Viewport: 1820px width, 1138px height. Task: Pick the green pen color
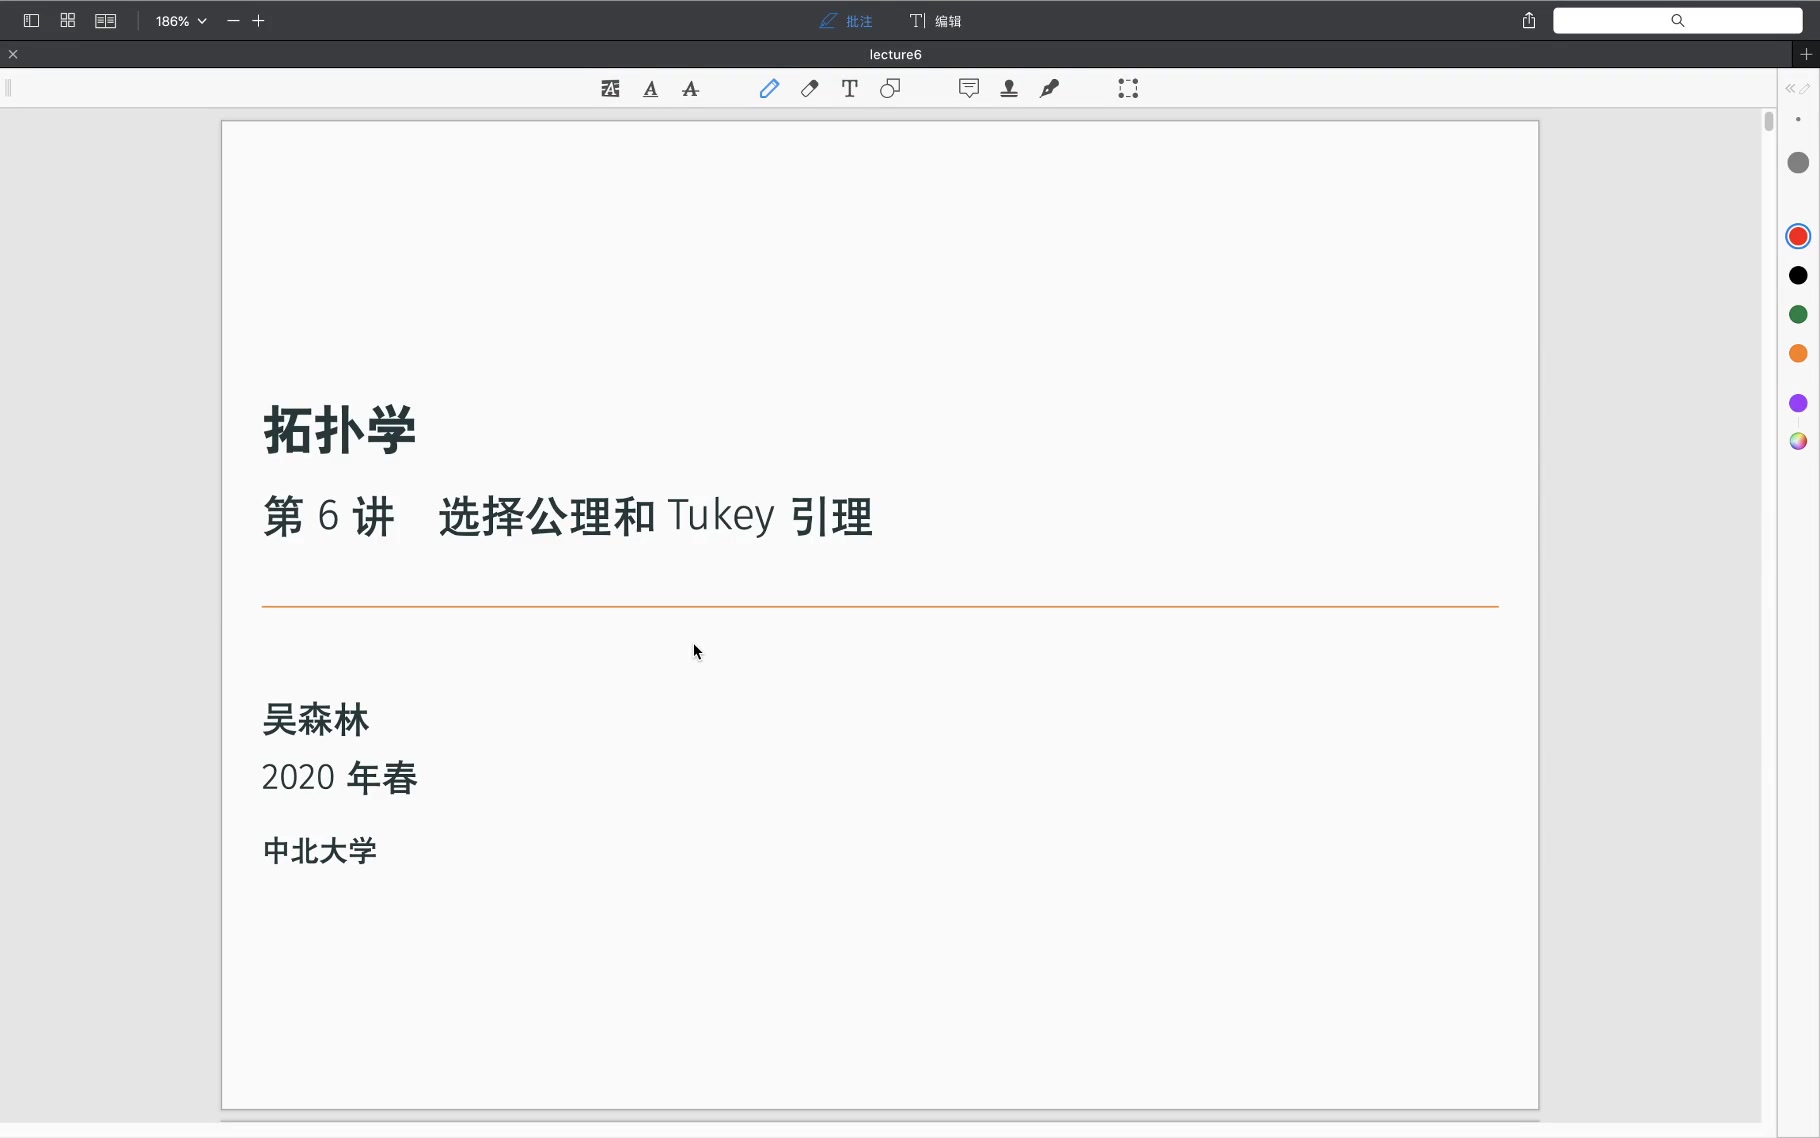[1798, 314]
